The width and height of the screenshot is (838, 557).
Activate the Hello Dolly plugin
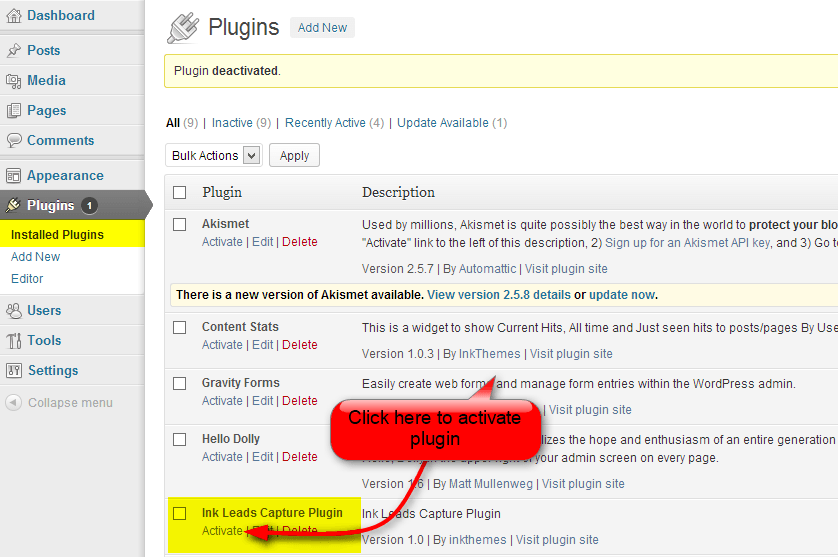222,457
